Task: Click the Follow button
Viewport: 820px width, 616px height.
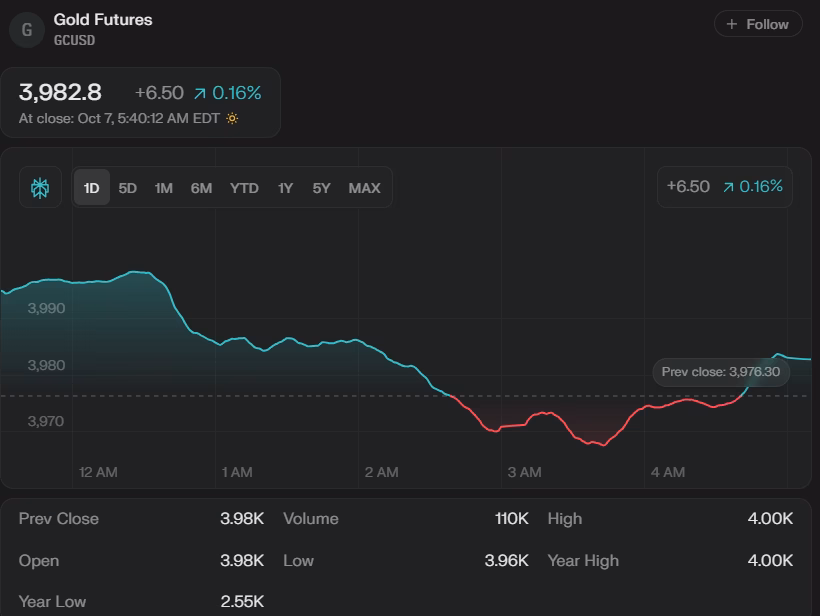Action: click(x=757, y=24)
